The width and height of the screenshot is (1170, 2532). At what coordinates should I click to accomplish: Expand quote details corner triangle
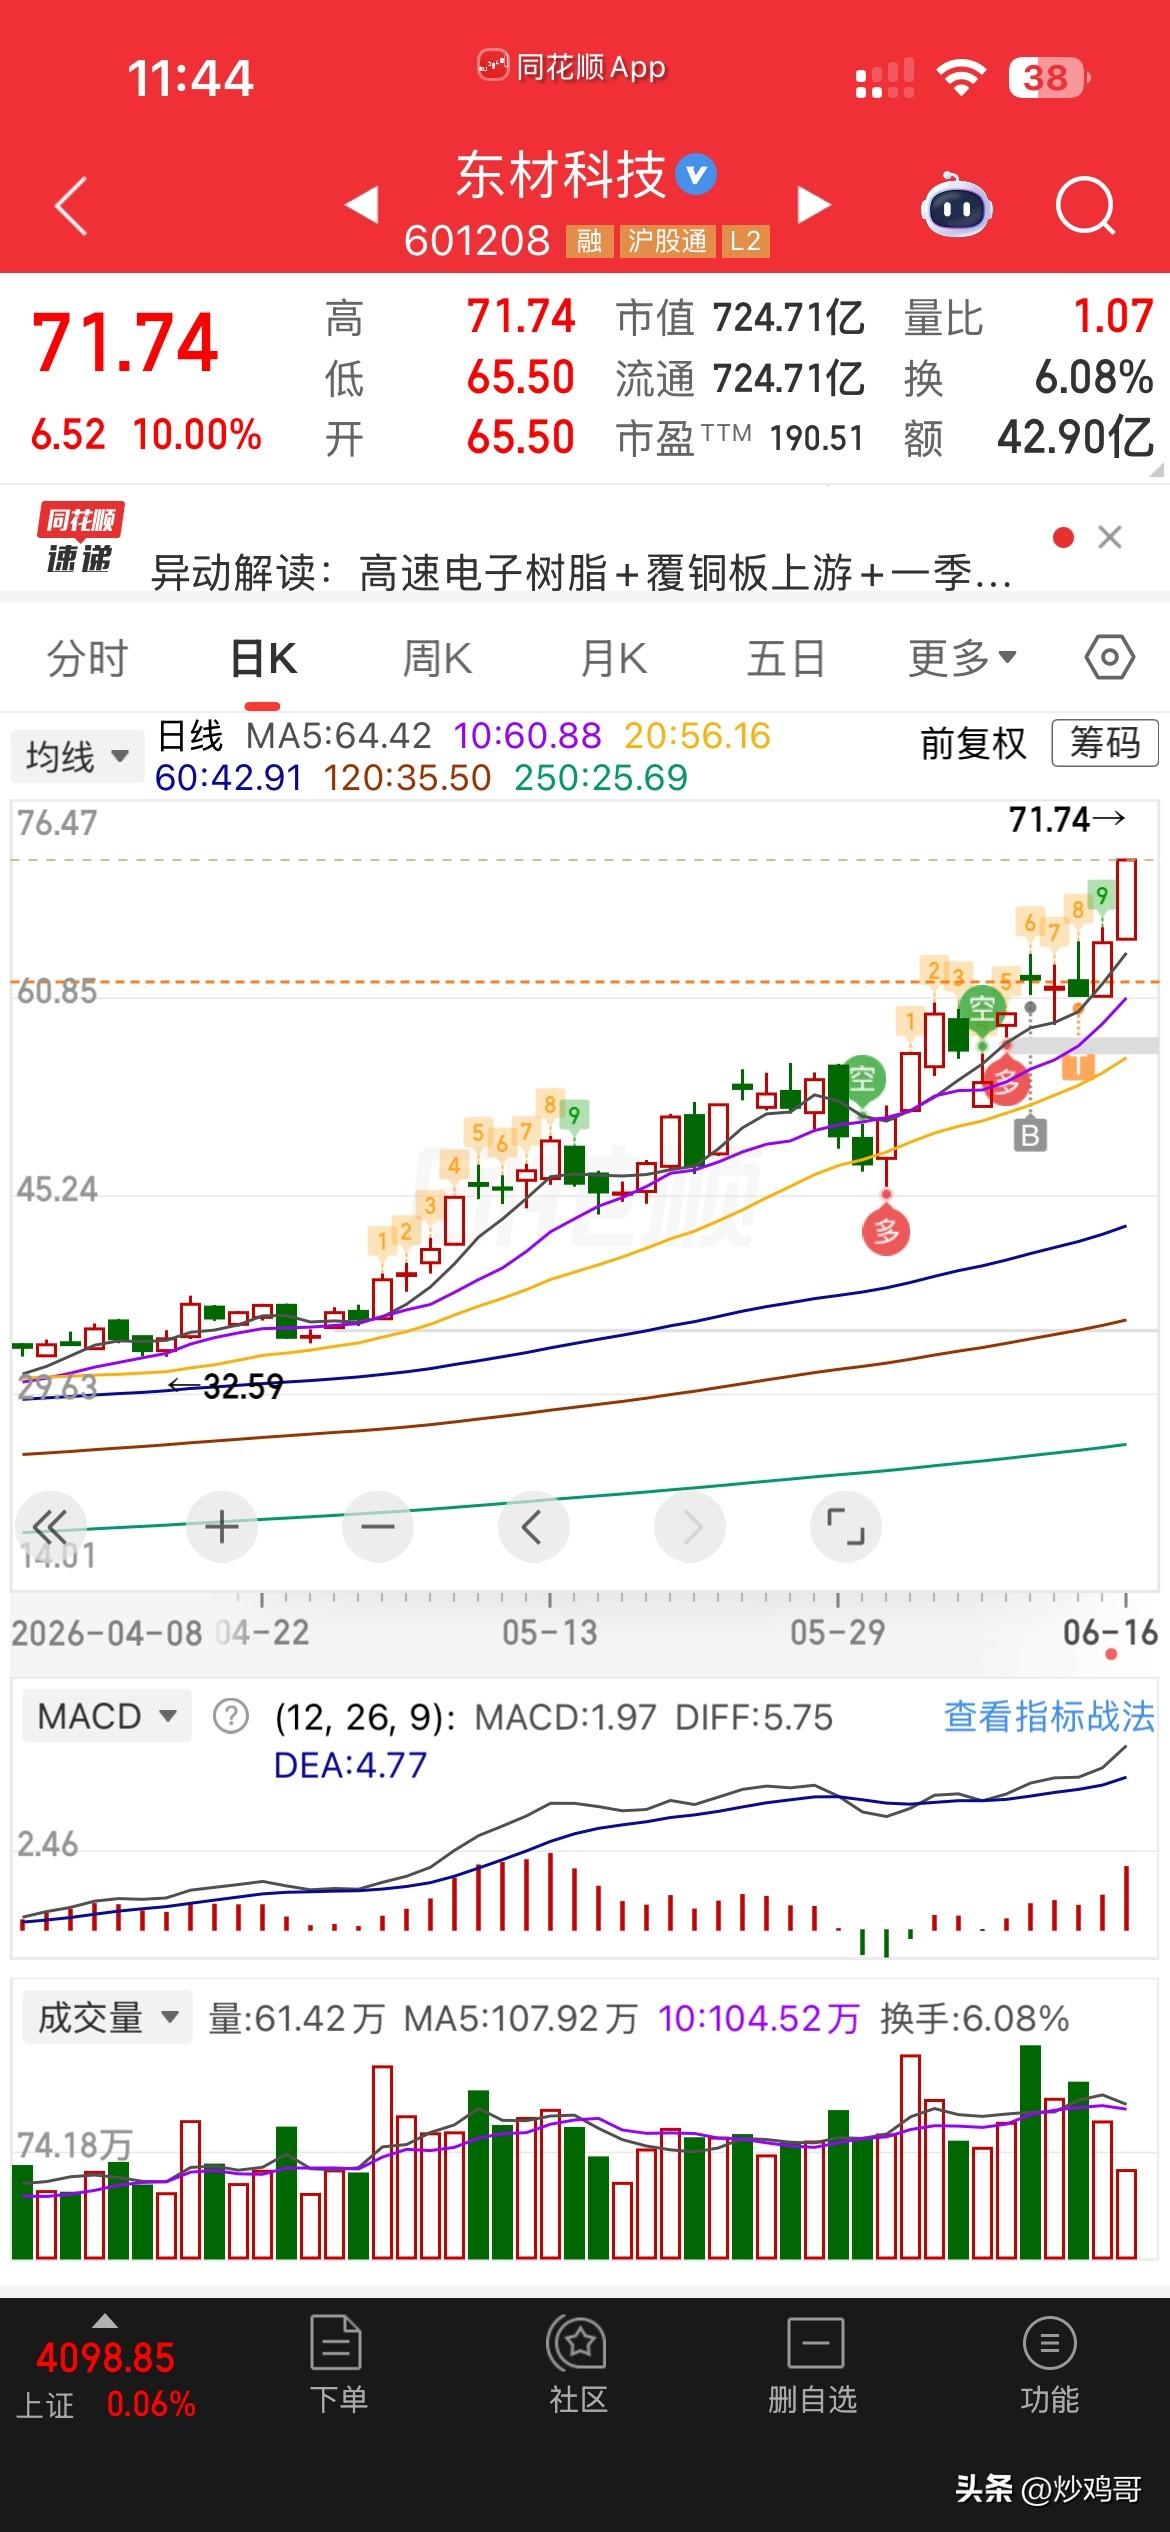(1157, 470)
